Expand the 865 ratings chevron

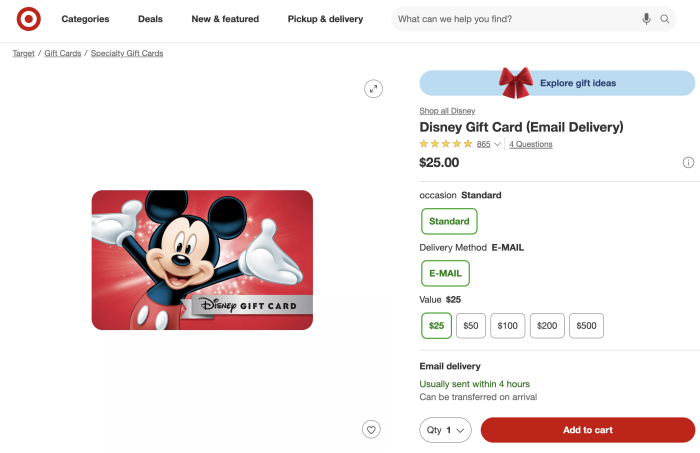498,144
